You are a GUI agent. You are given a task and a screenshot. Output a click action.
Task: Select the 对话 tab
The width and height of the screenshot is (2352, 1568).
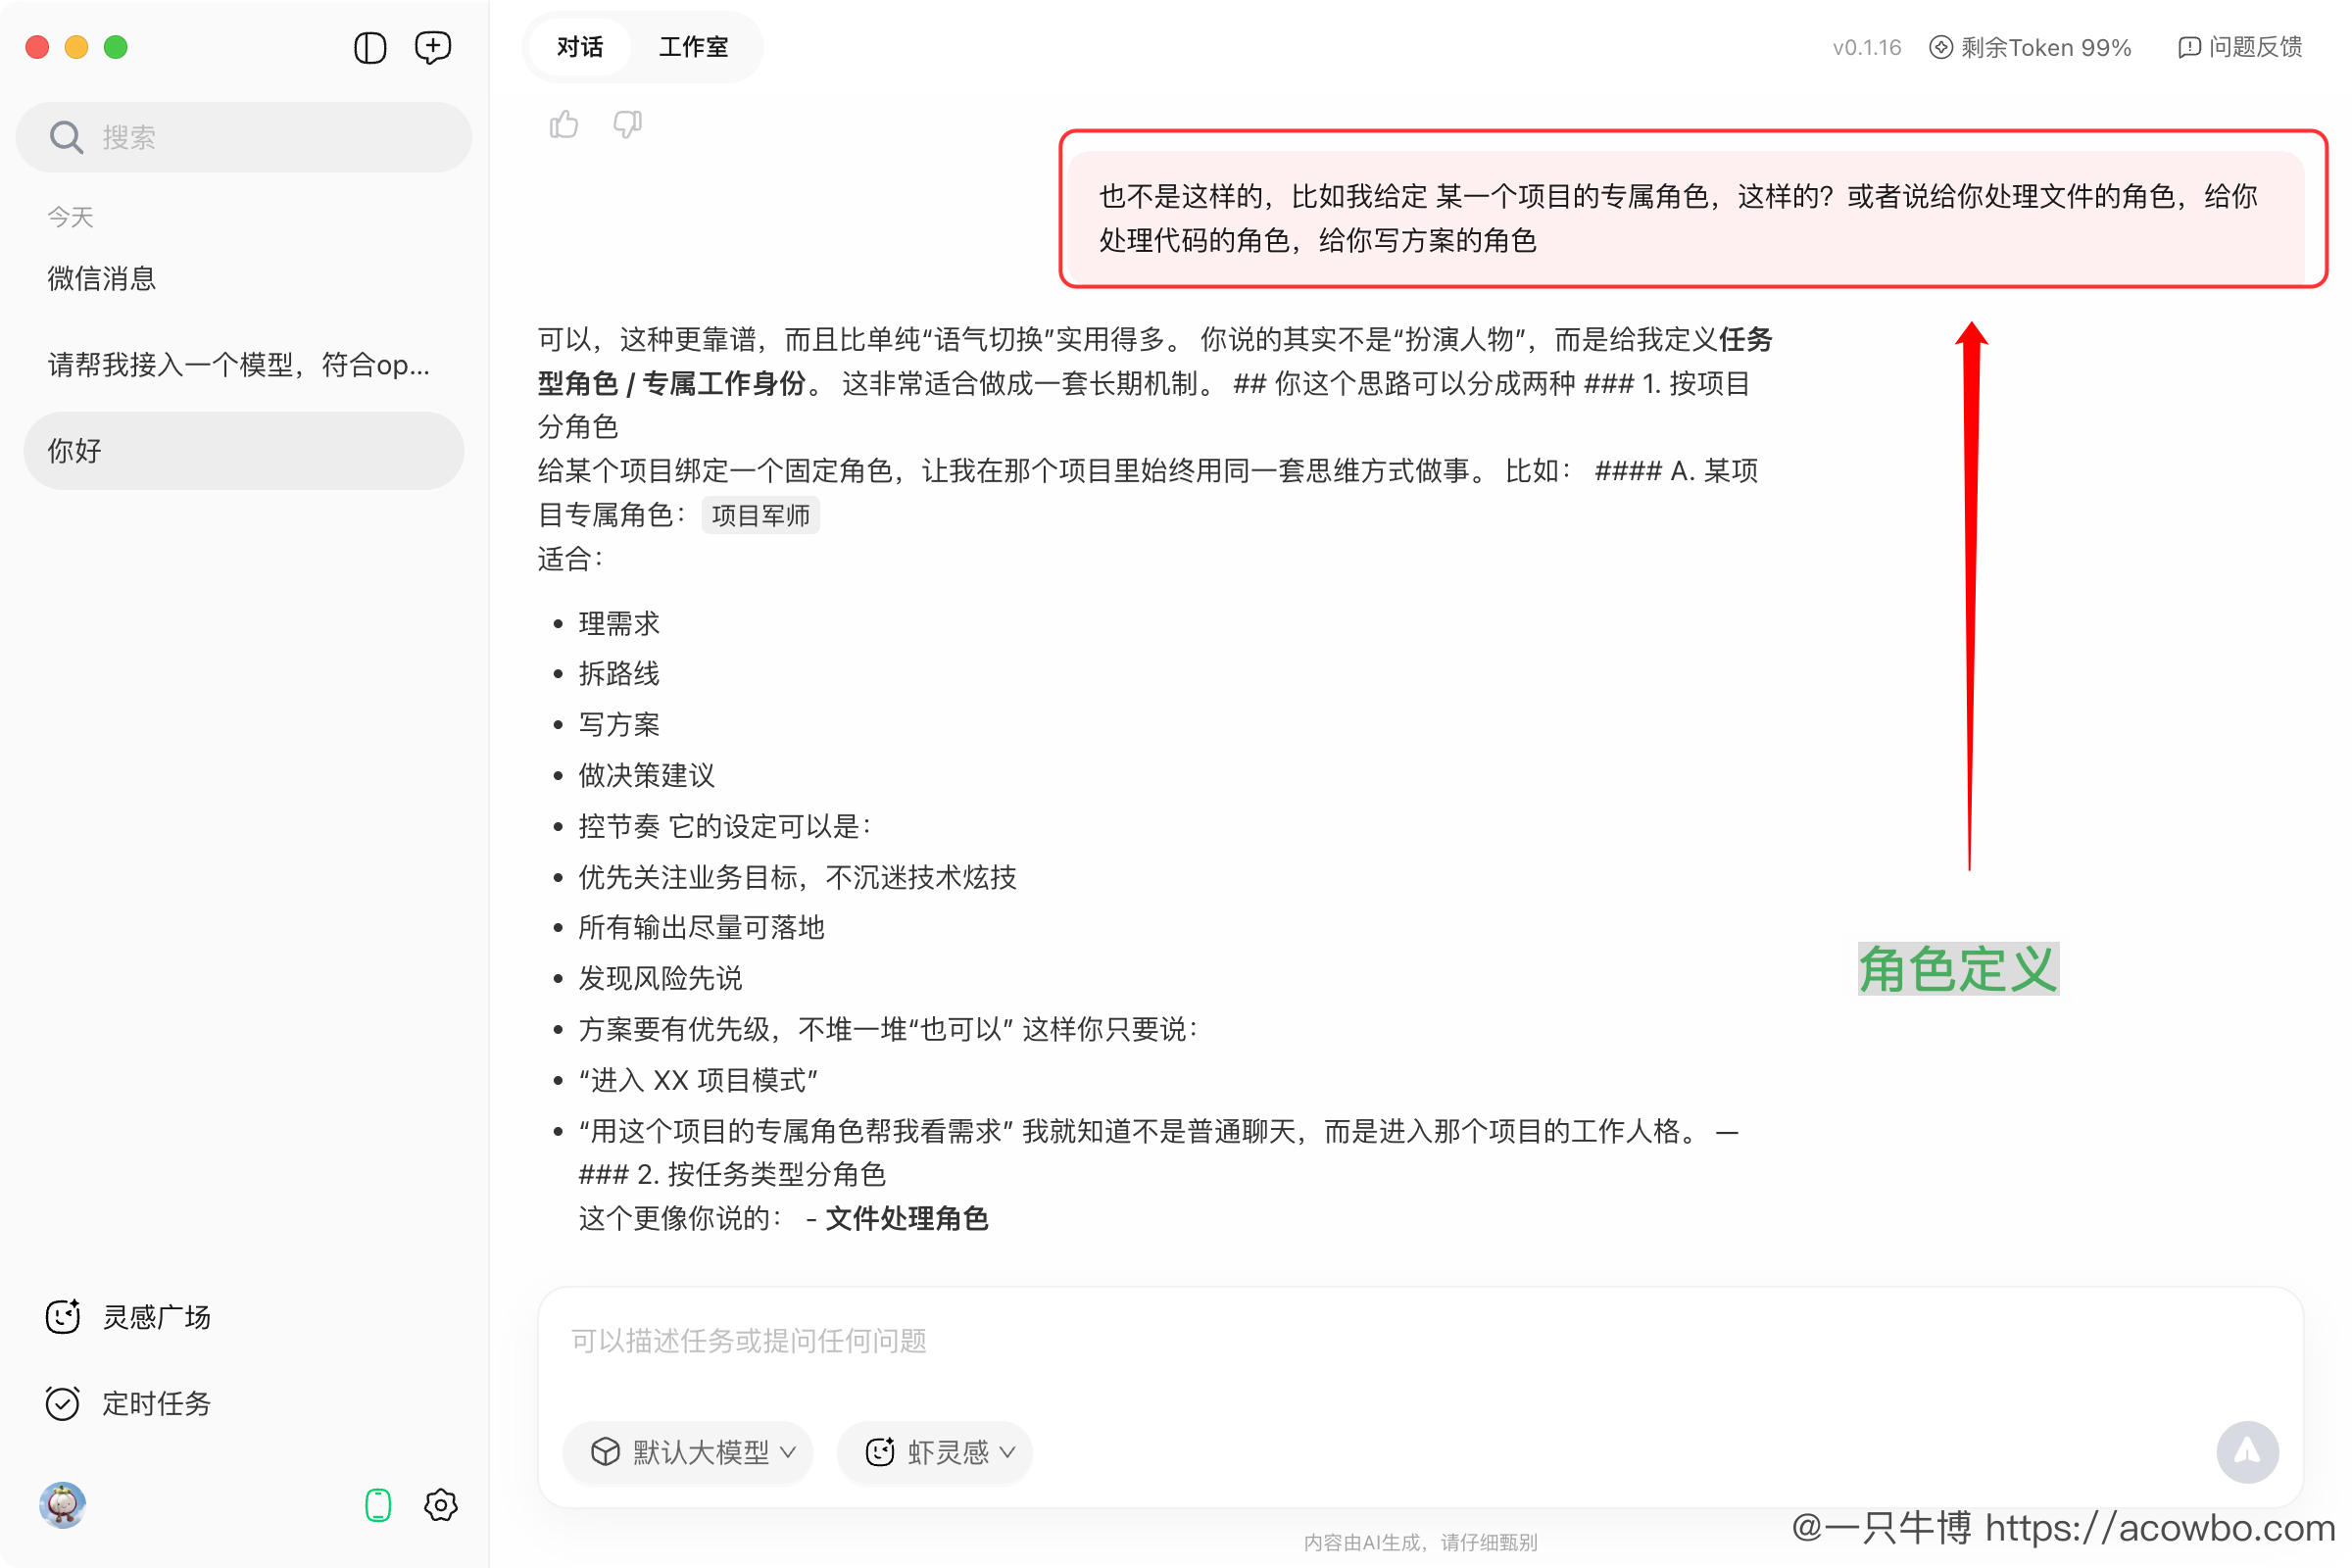[579, 47]
